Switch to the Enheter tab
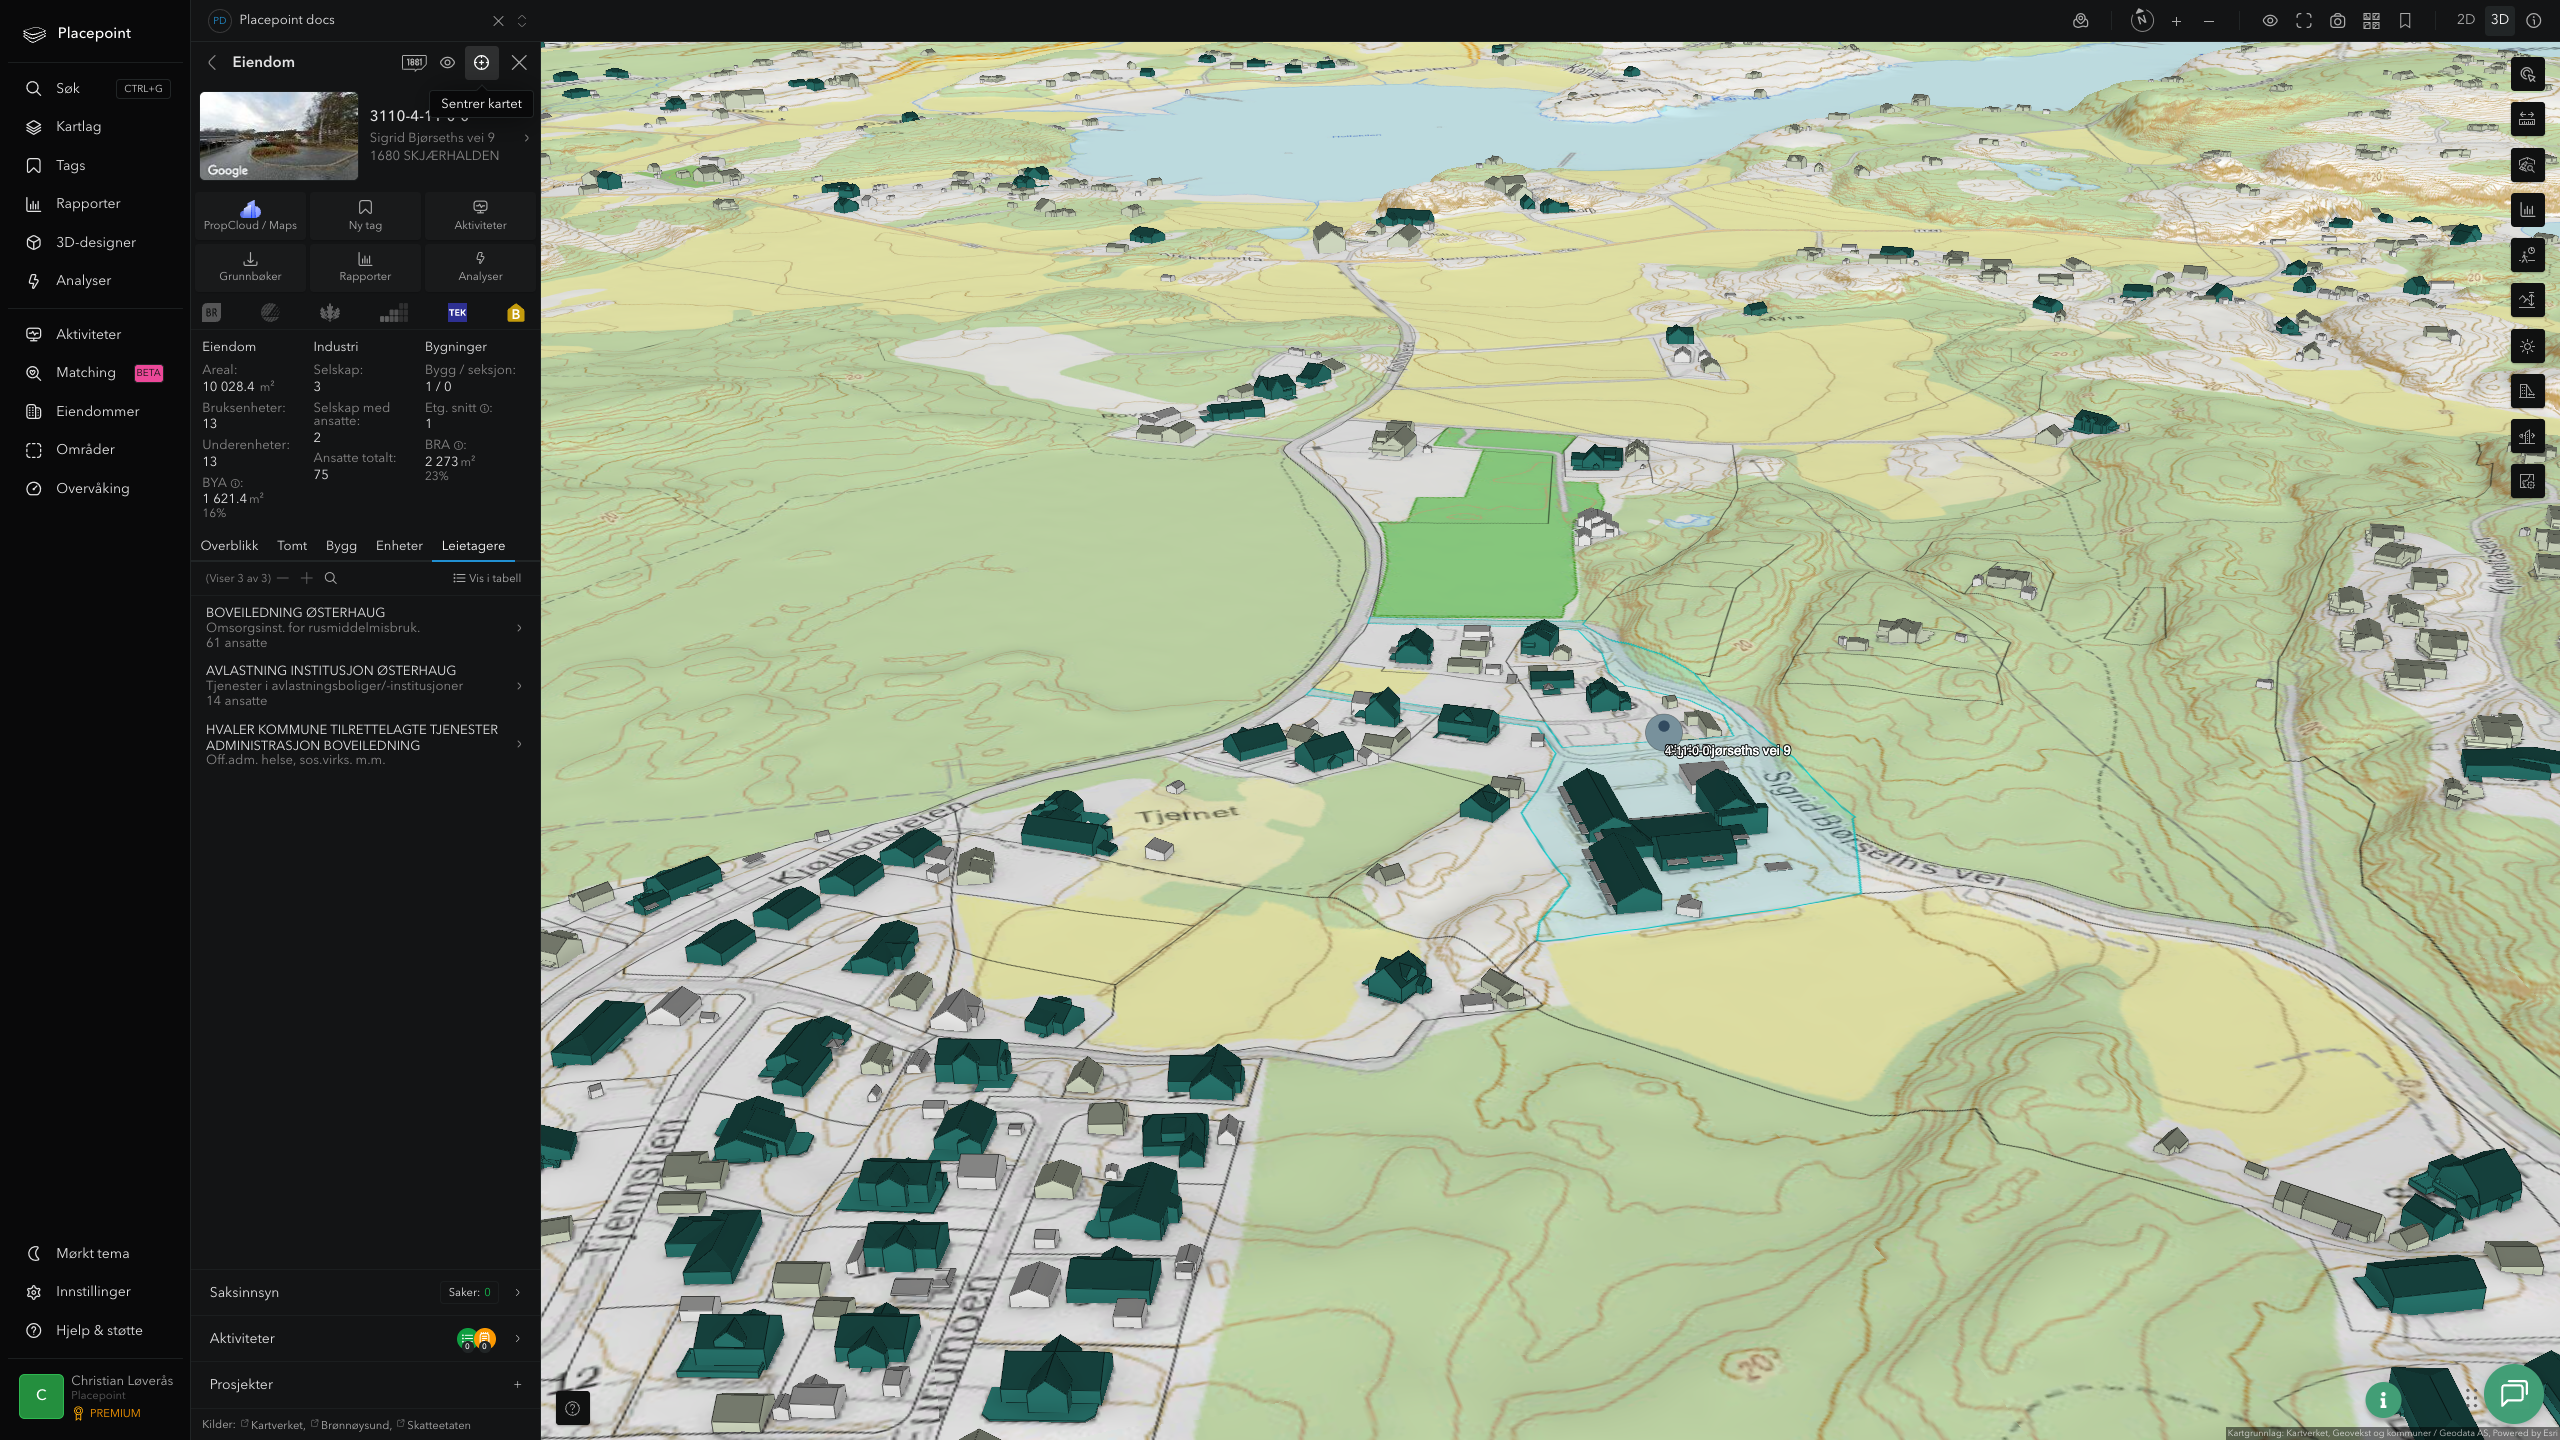Screen dimensions: 2560x1440 (399, 546)
